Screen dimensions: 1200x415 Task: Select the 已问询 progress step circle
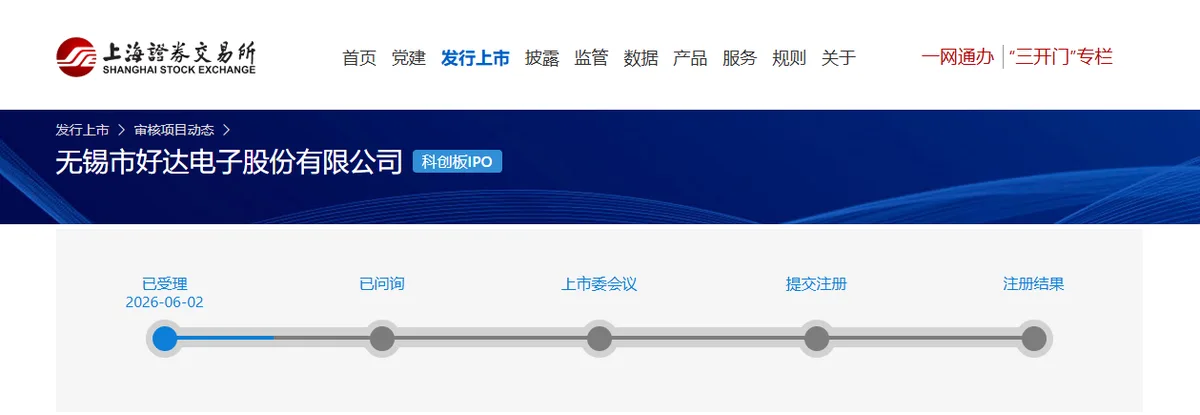point(382,339)
